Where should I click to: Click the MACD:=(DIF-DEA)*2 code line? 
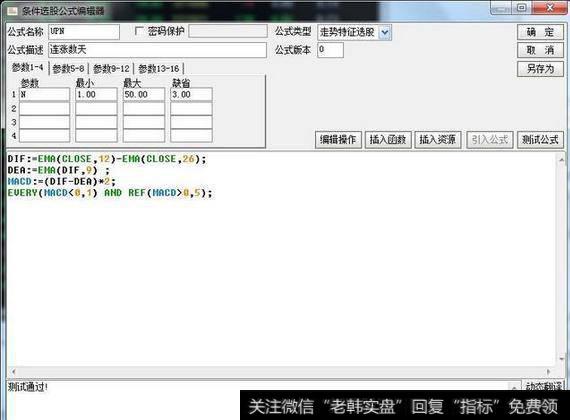click(61, 181)
